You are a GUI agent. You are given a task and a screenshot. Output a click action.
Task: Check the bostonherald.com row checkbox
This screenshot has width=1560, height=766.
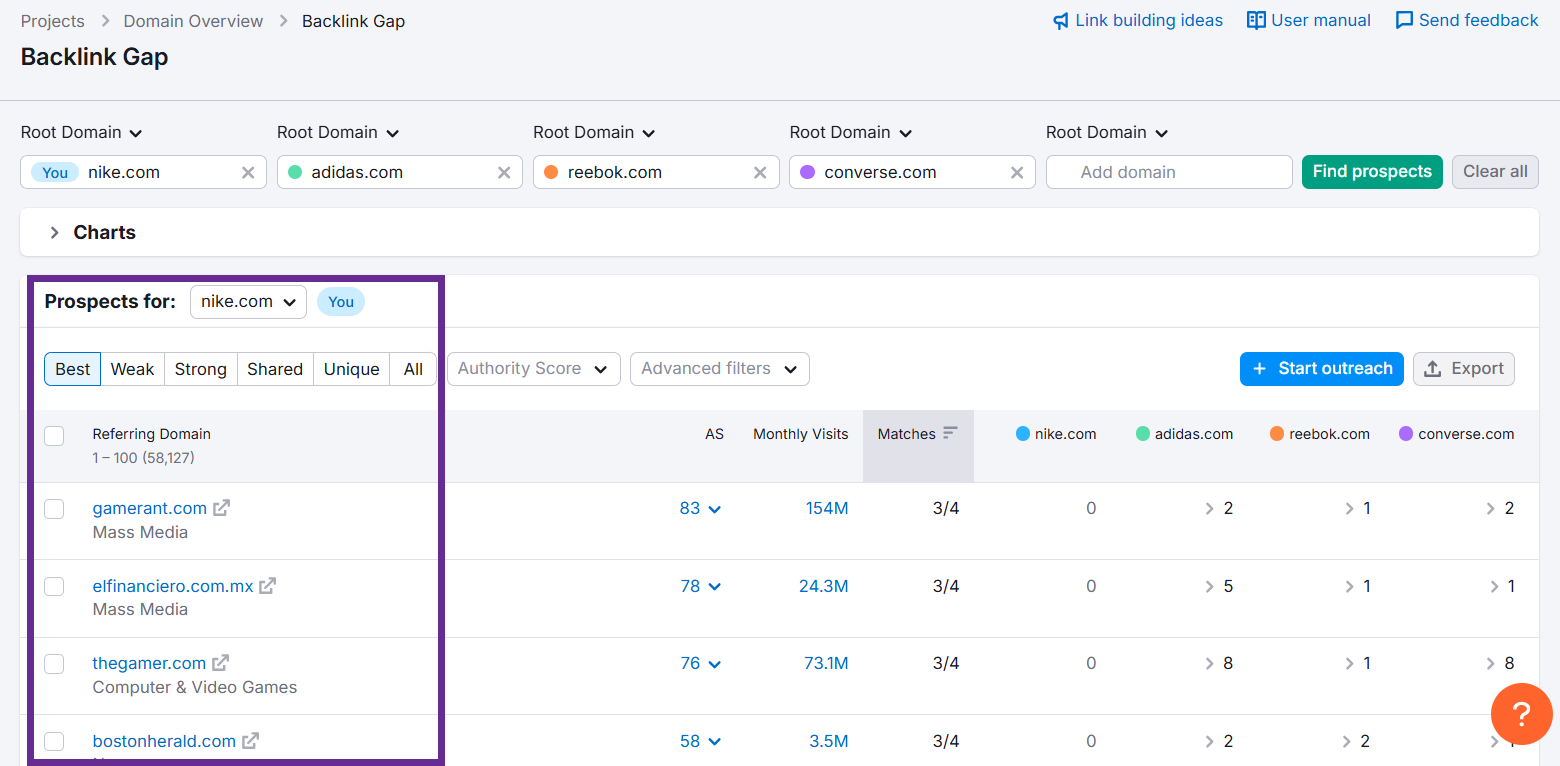(x=54, y=741)
